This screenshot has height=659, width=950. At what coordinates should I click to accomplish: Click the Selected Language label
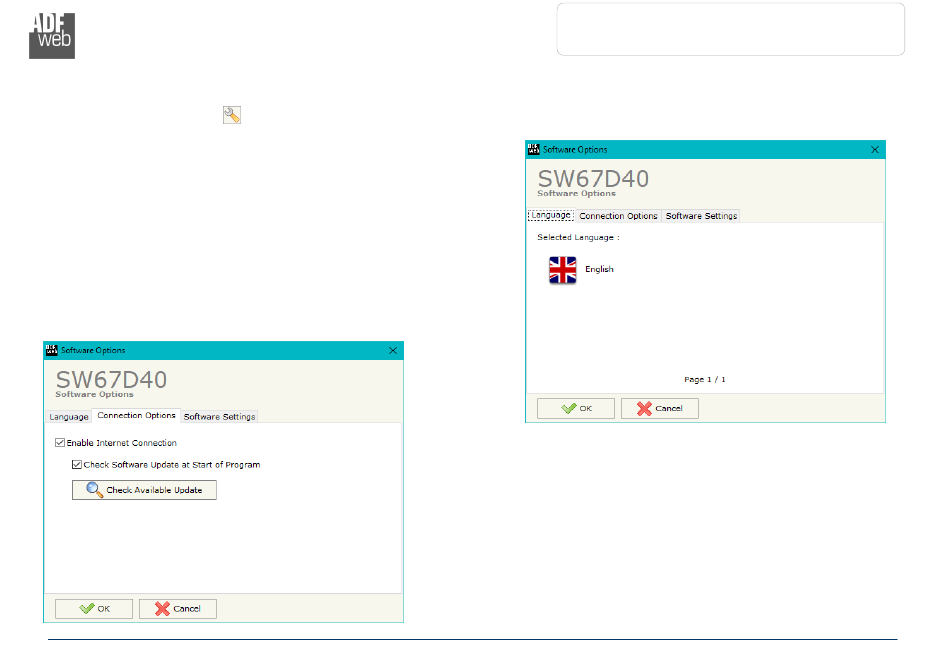point(578,237)
